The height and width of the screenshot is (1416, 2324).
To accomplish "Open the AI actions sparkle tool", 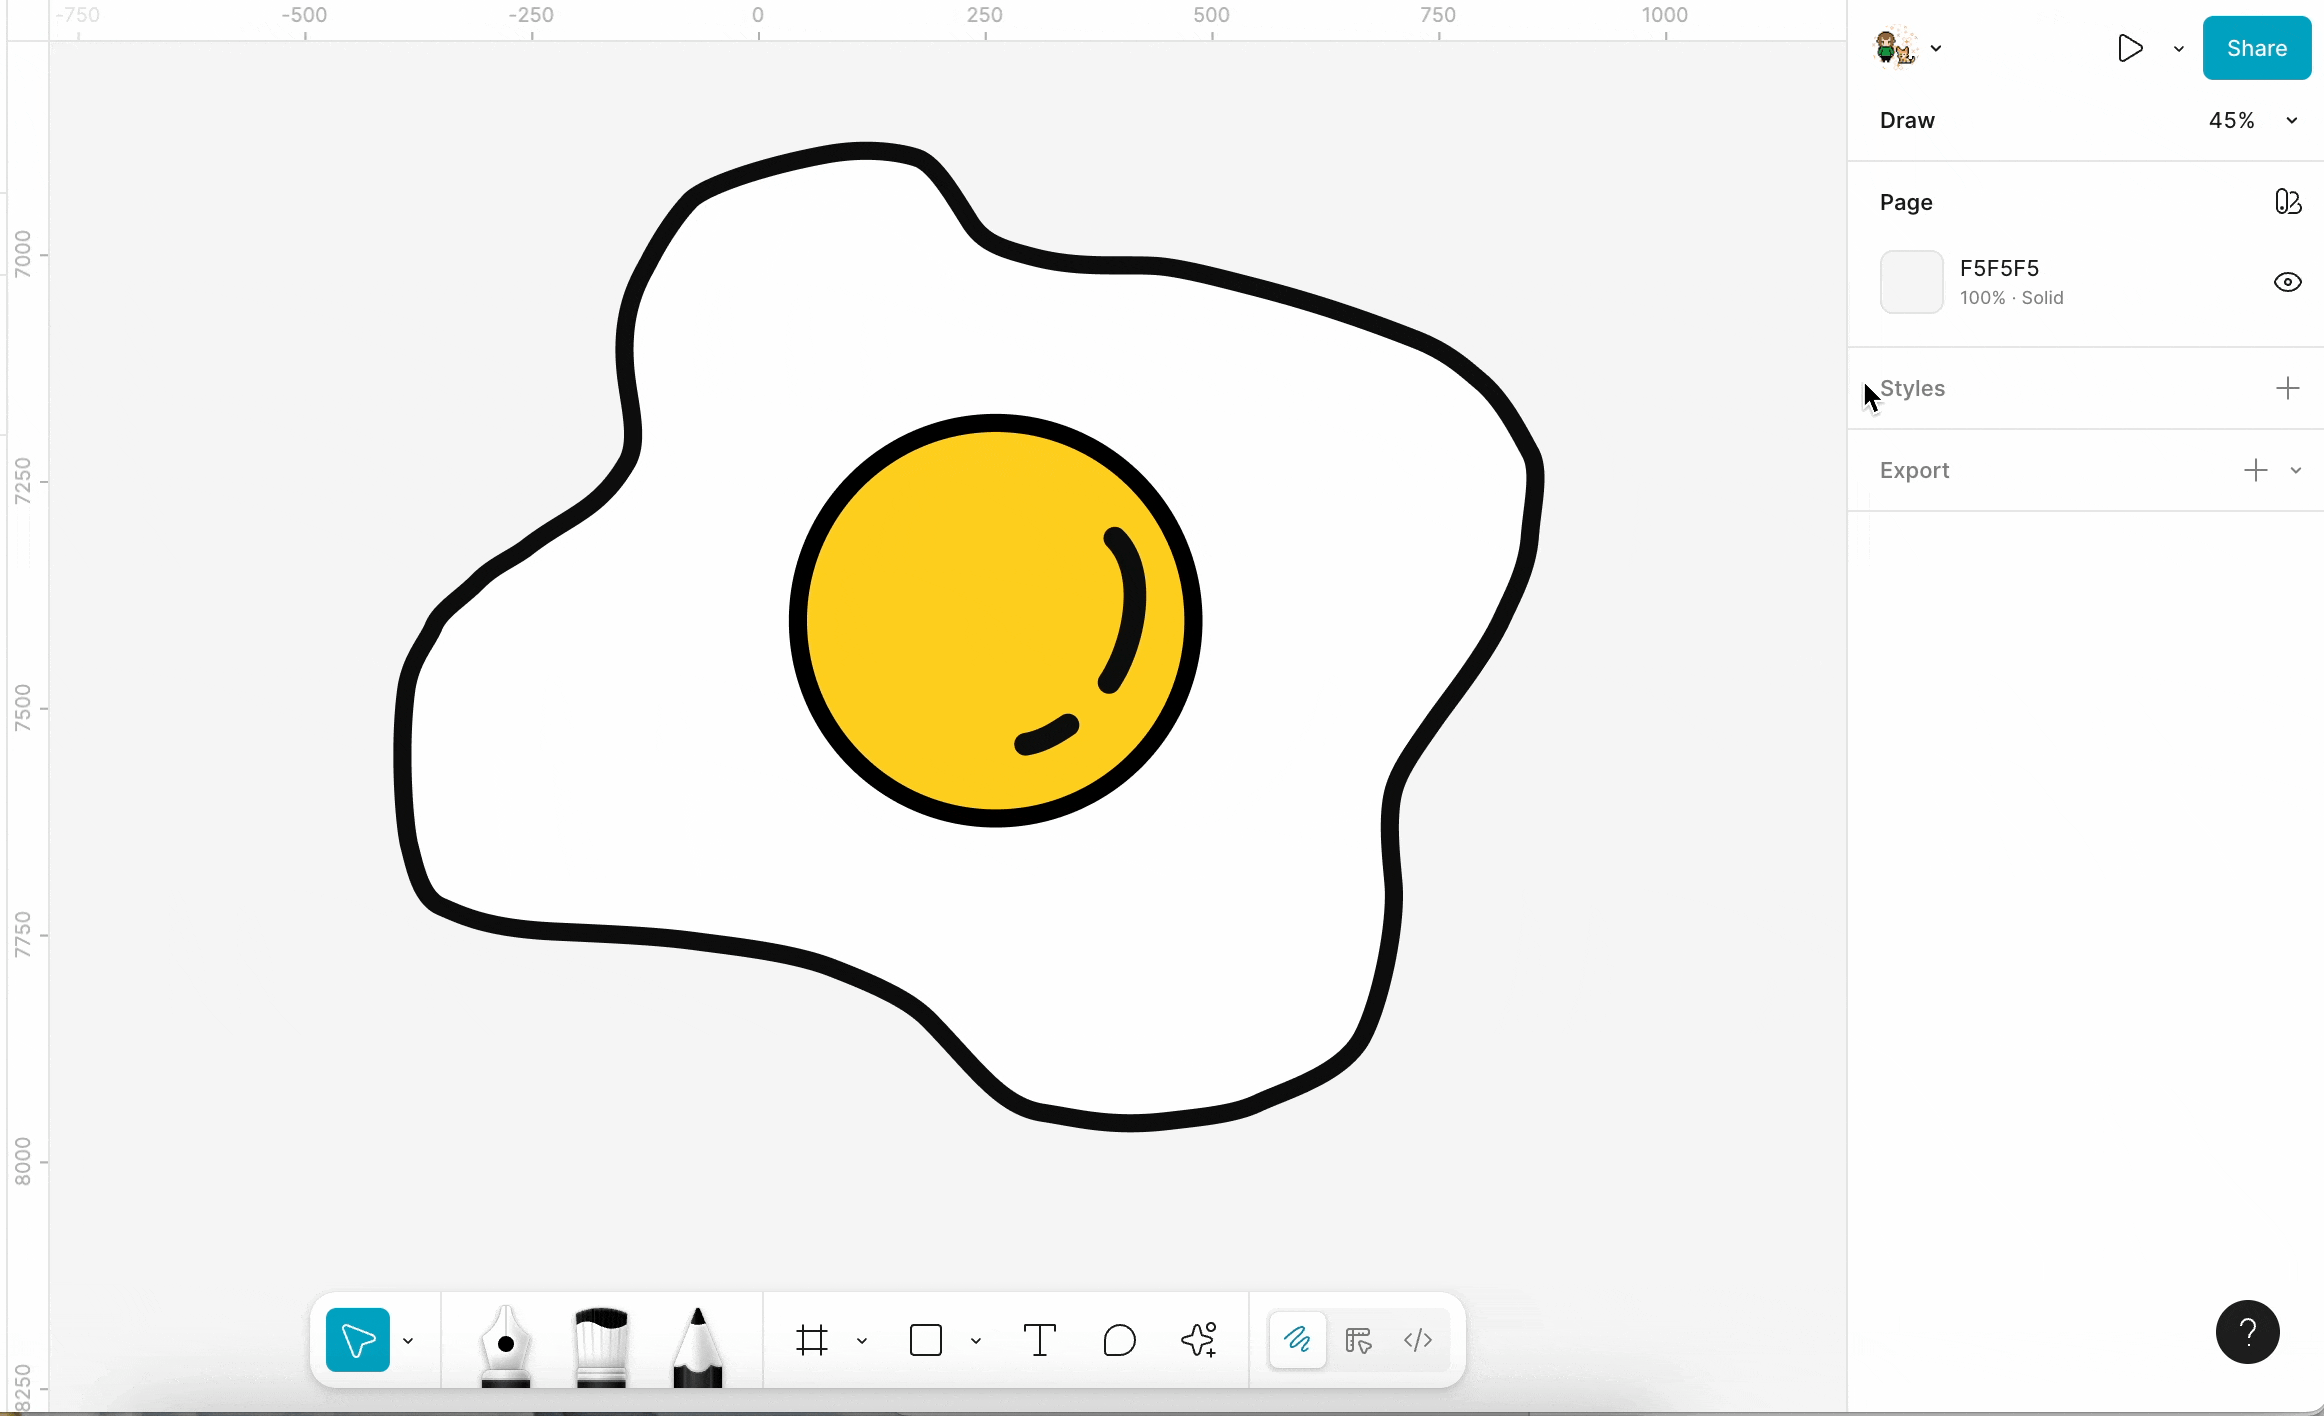I will (x=1198, y=1340).
